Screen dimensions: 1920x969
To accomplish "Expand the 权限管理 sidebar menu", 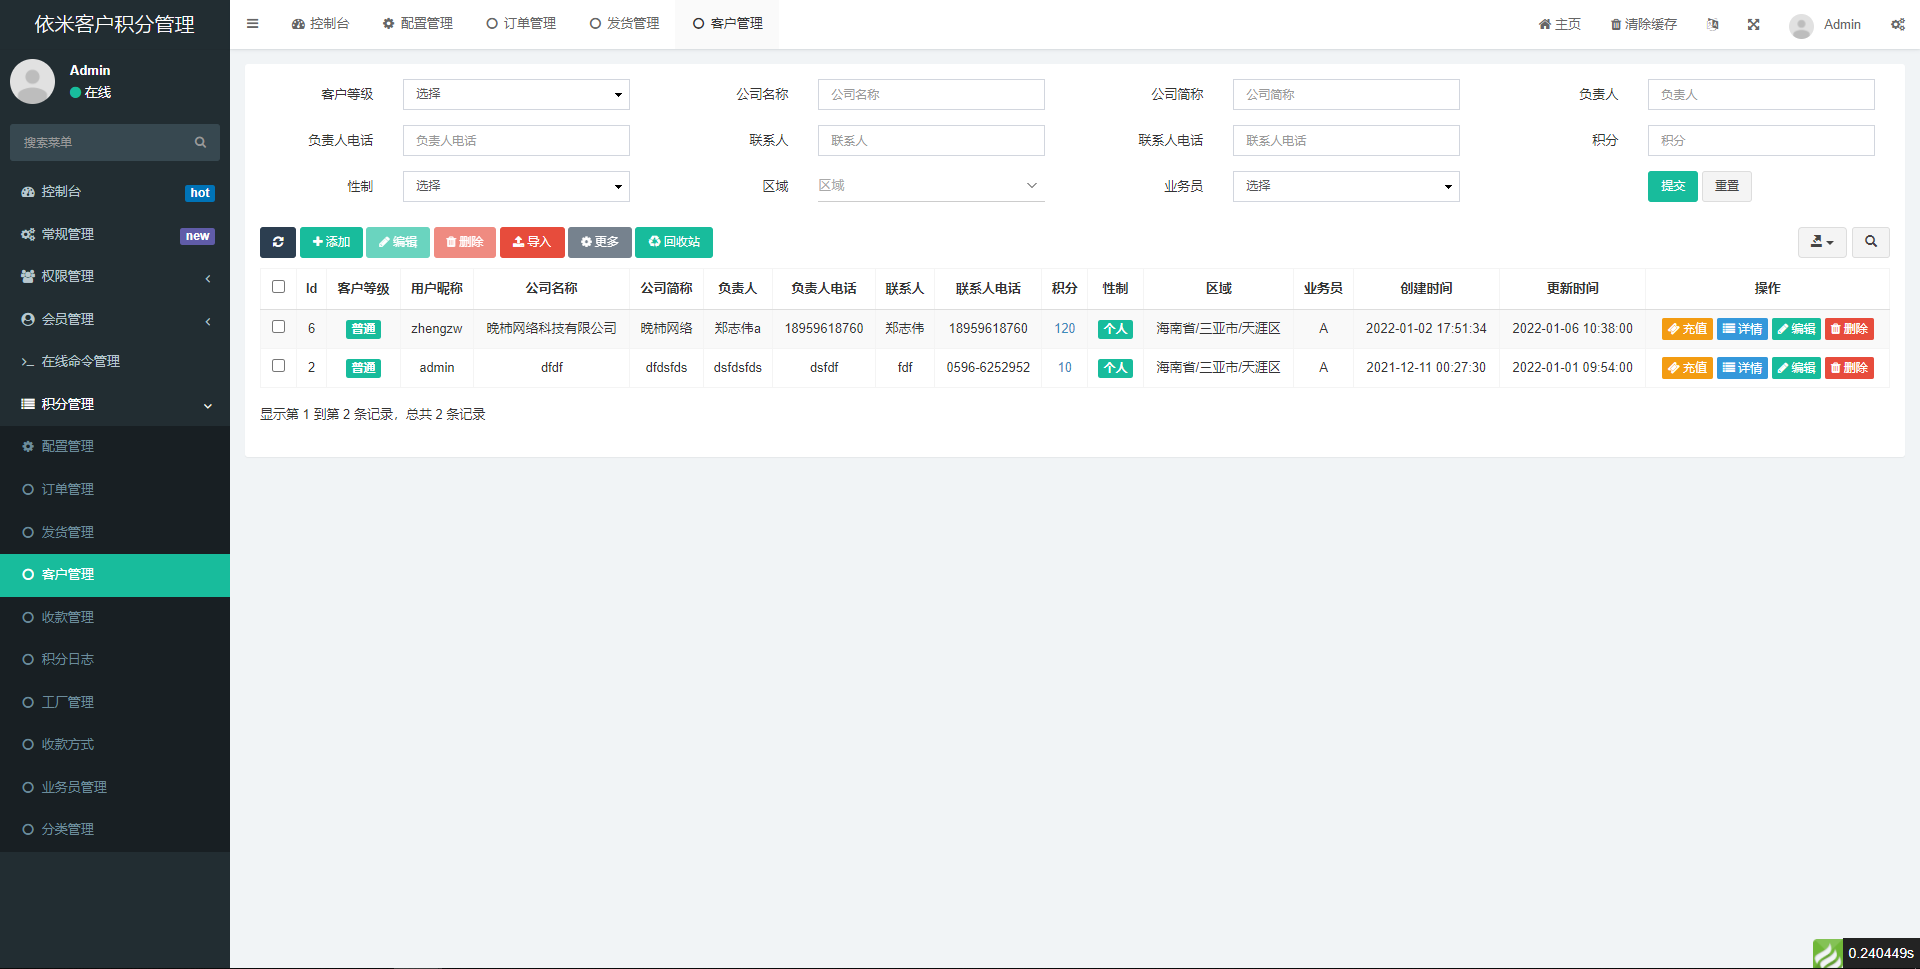I will tap(115, 277).
